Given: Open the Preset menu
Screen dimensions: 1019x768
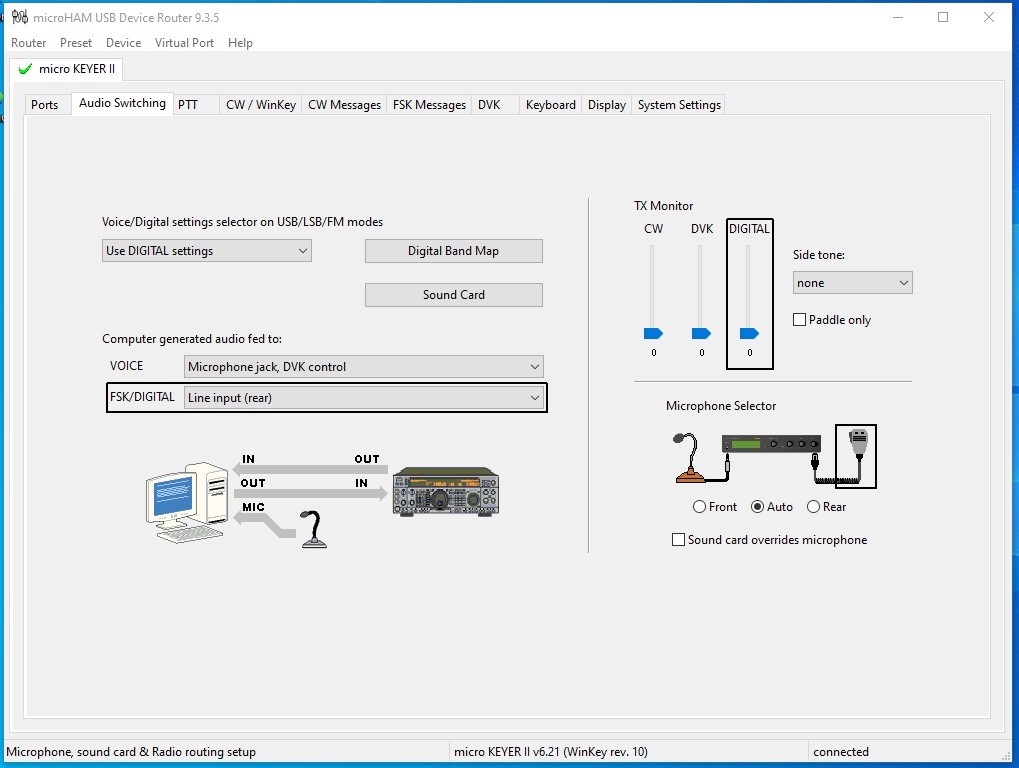Looking at the screenshot, I should (x=76, y=43).
